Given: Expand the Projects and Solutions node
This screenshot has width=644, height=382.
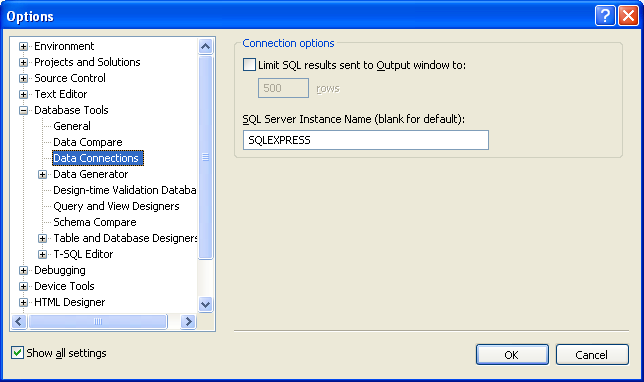Looking at the screenshot, I should click(x=23, y=62).
